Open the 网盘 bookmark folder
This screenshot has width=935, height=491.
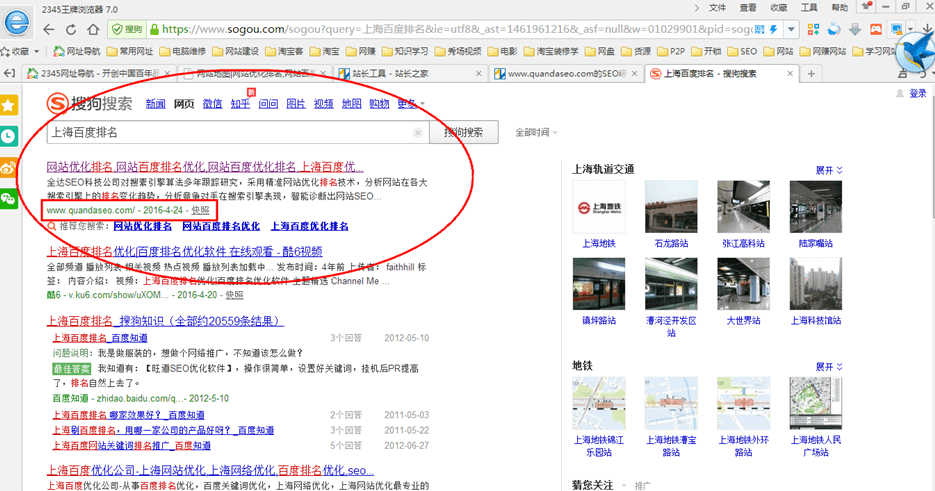pos(600,51)
